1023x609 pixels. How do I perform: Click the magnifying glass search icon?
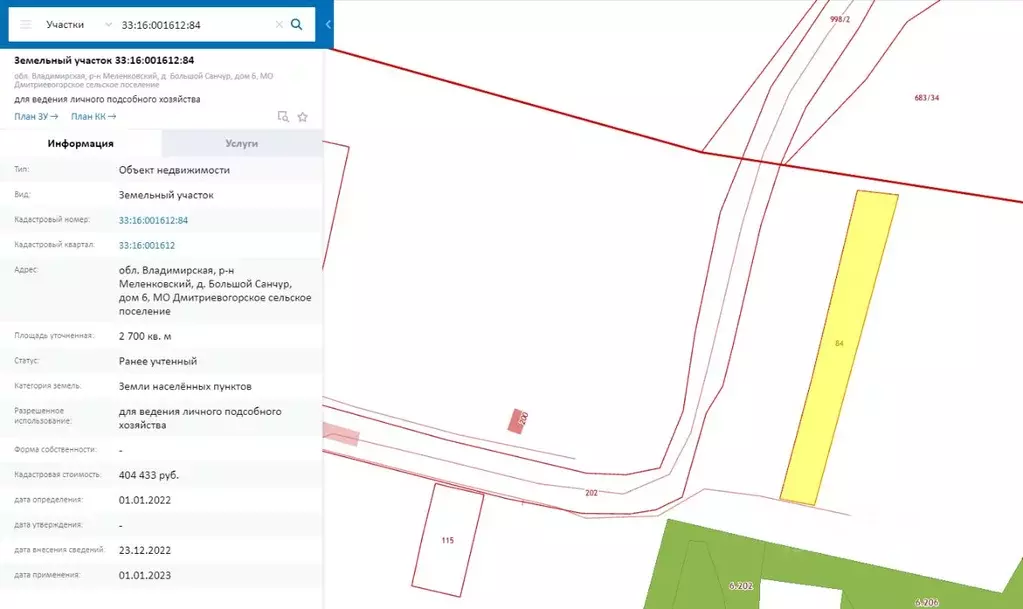pyautogui.click(x=296, y=24)
